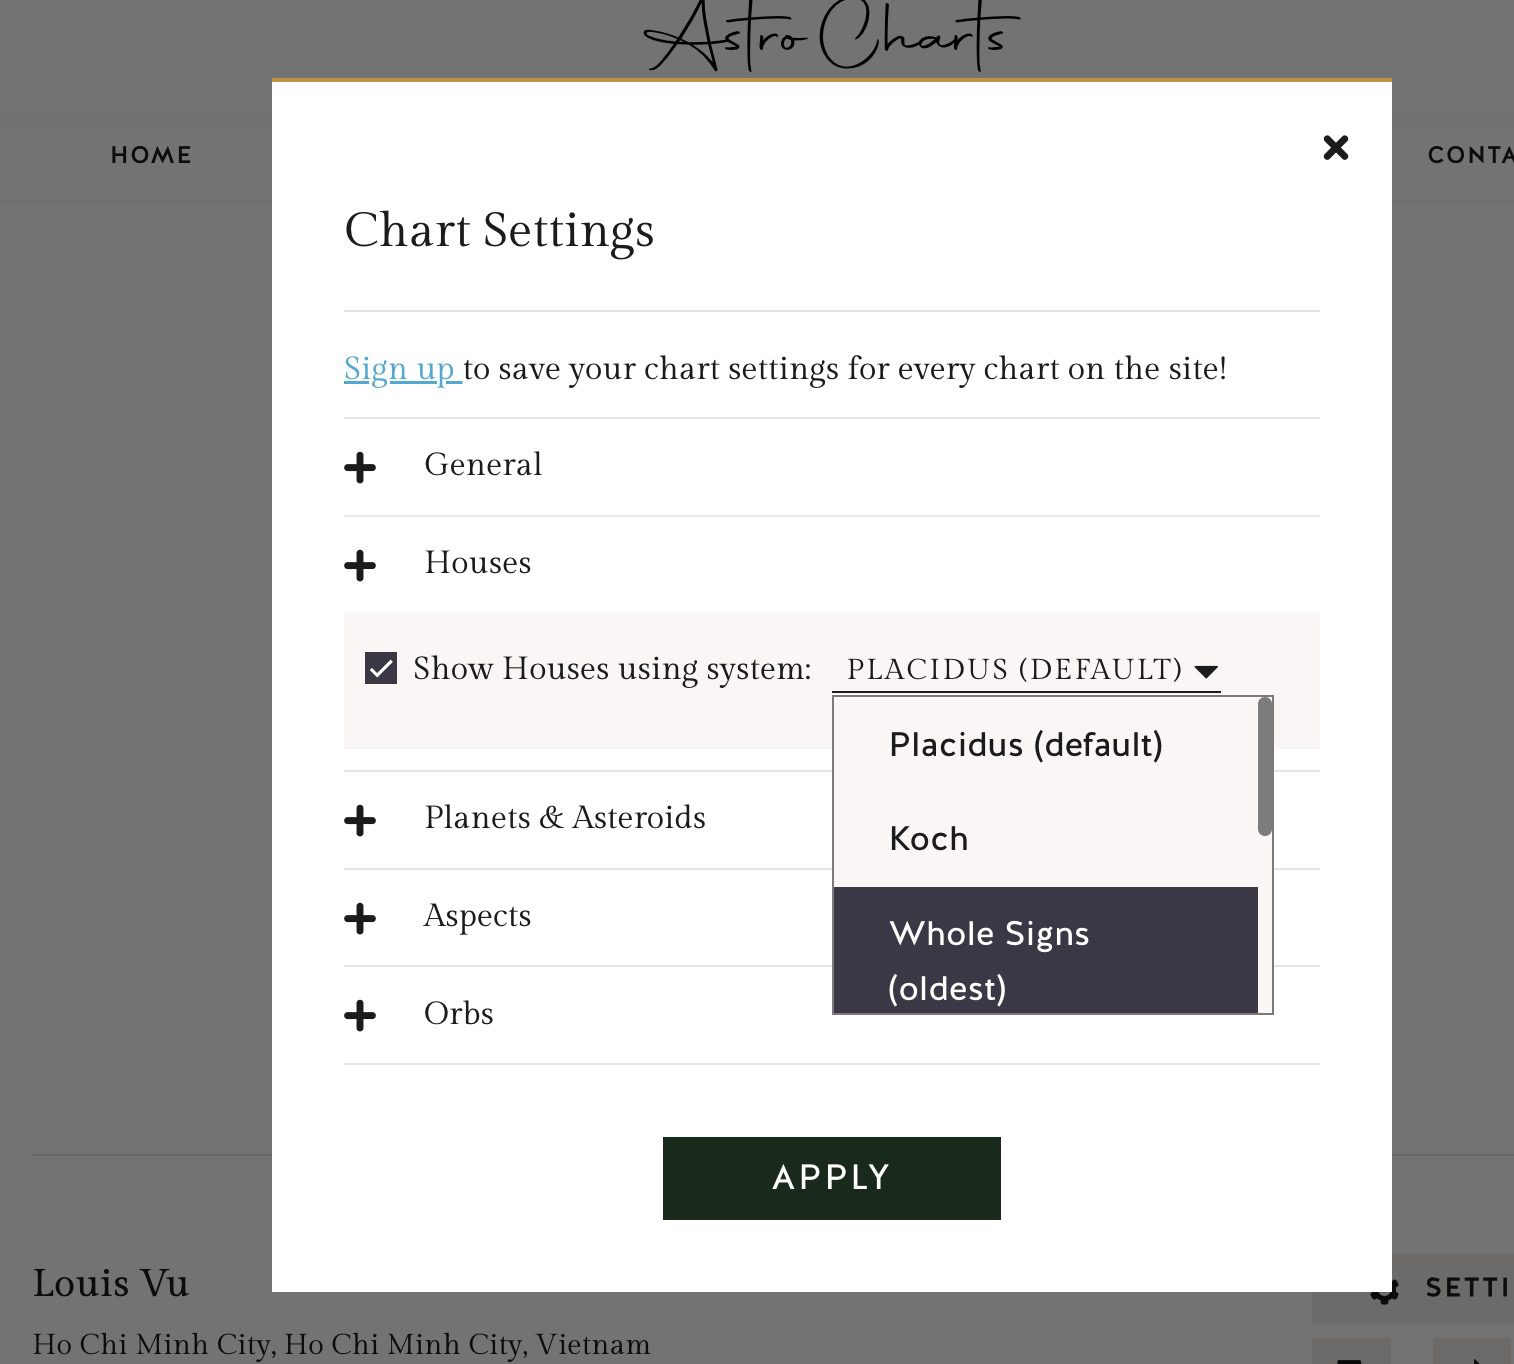The height and width of the screenshot is (1364, 1514).
Task: Follow the Sign up link
Action: (402, 369)
